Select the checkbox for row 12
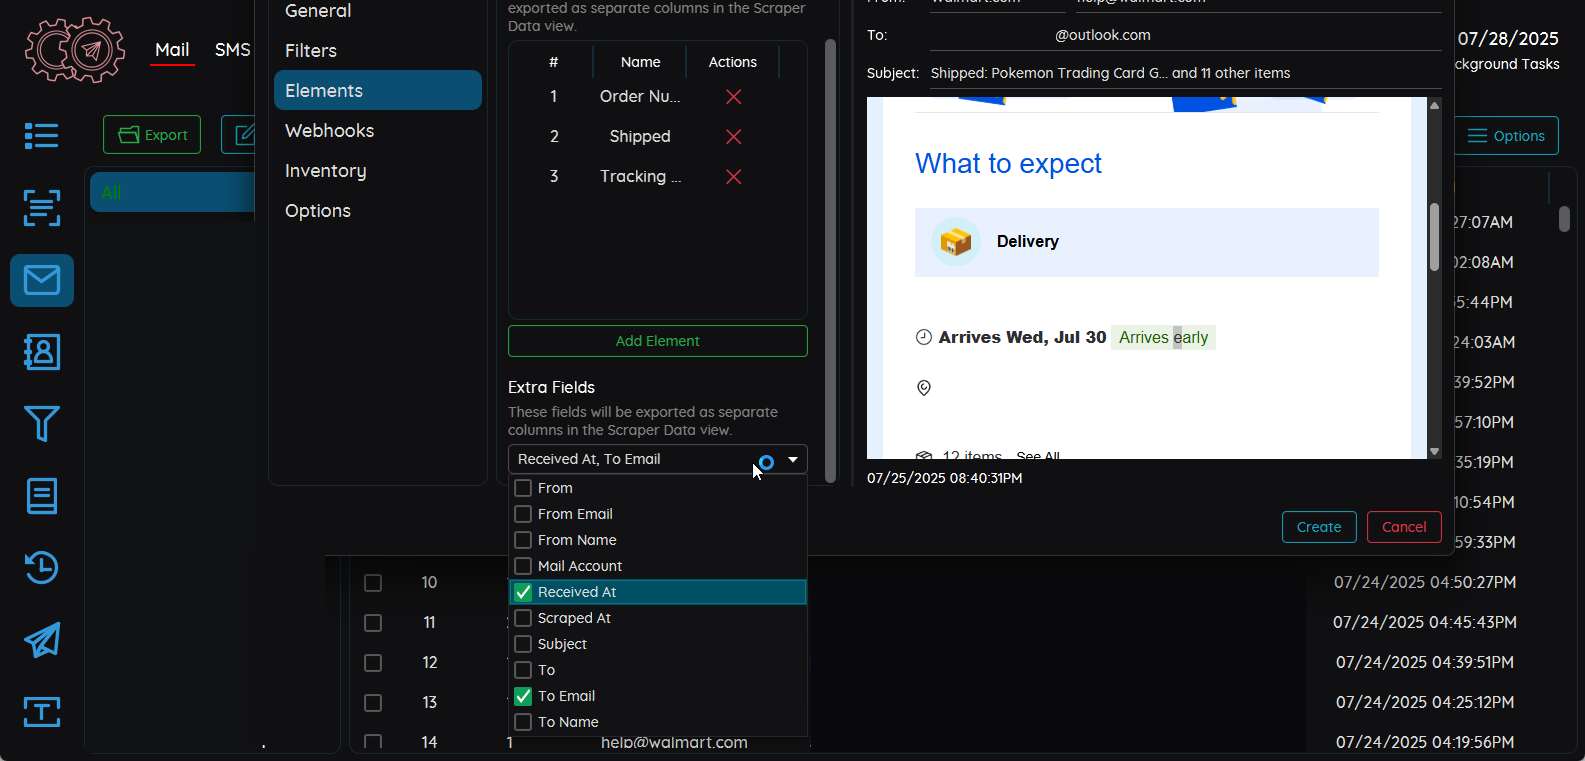The image size is (1585, 761). pos(373,663)
